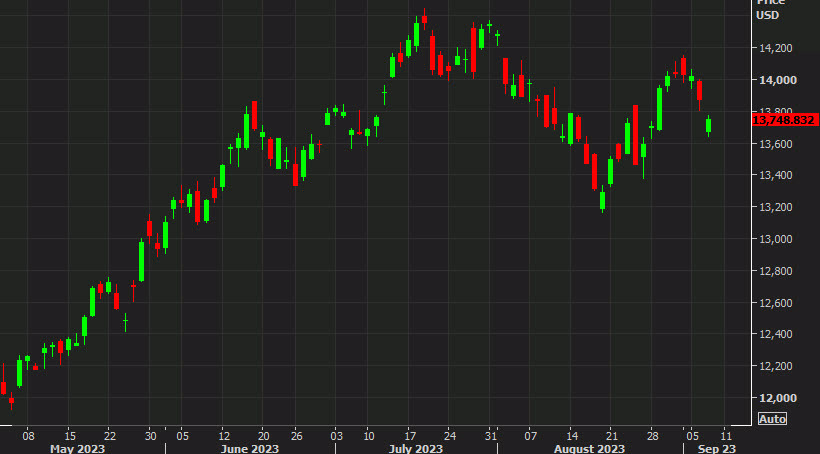The image size is (820, 454).
Task: Click the 13,200 price axis label
Action: point(776,207)
